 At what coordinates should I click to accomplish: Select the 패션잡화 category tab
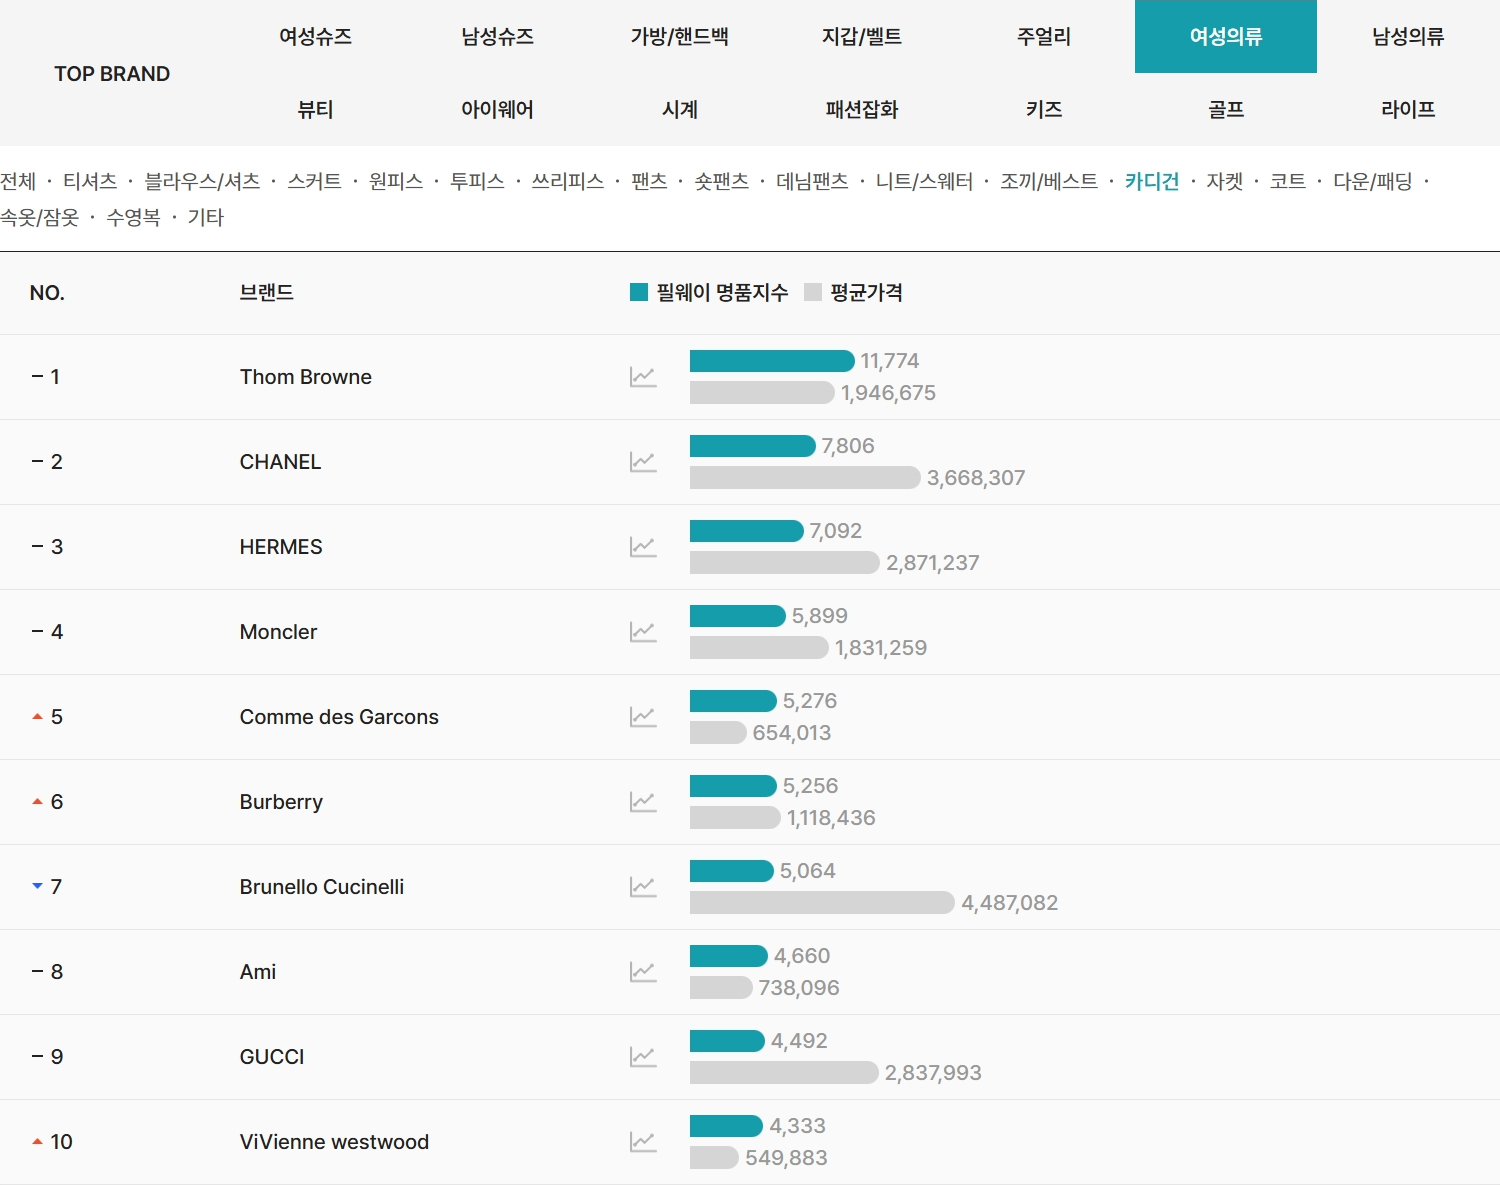[x=861, y=110]
